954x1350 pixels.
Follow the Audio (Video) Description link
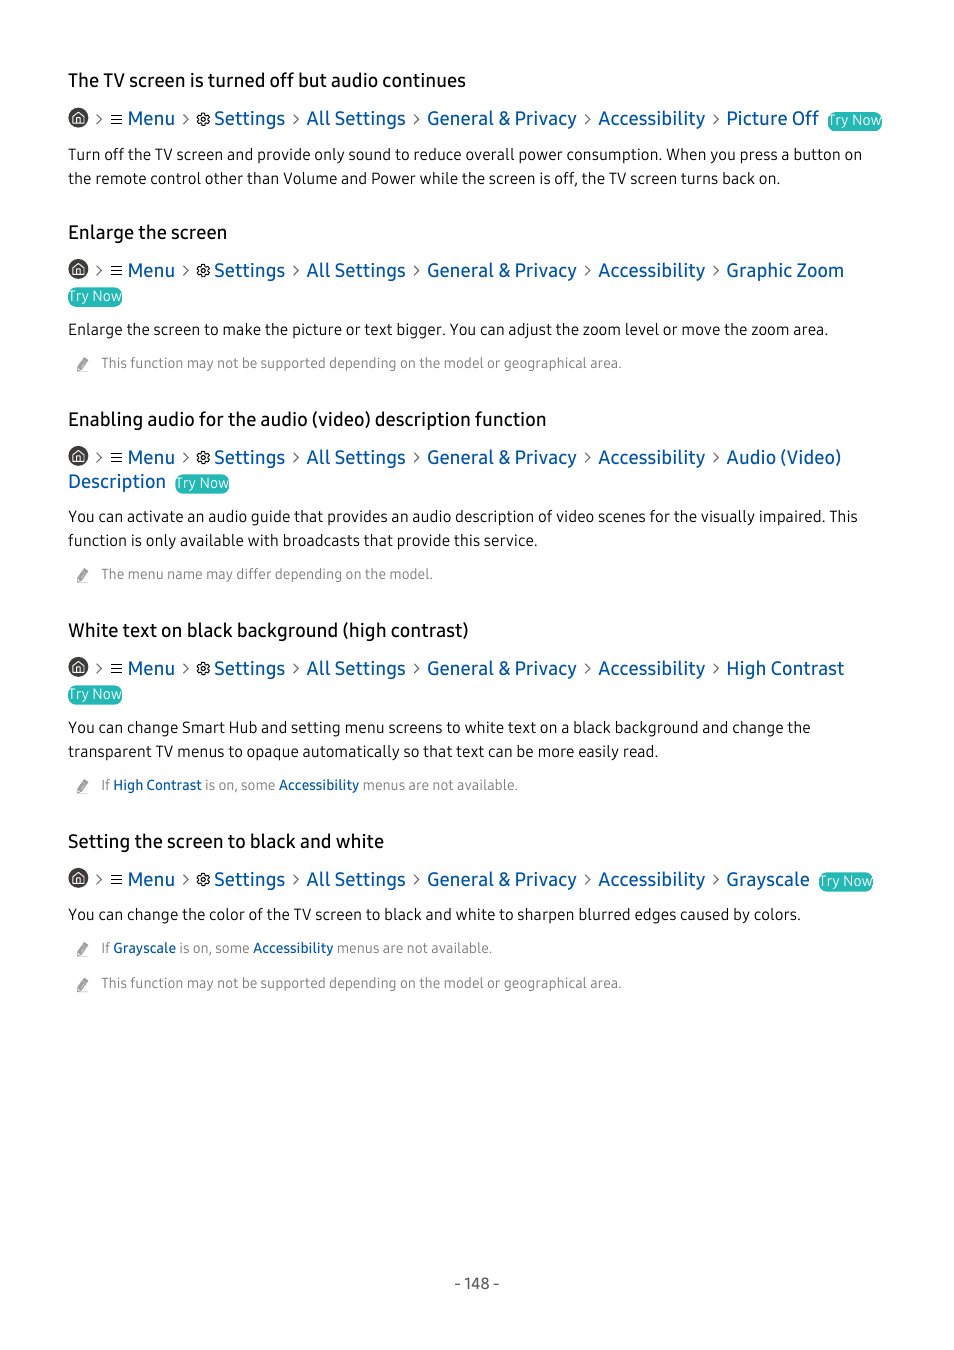[x=783, y=458]
